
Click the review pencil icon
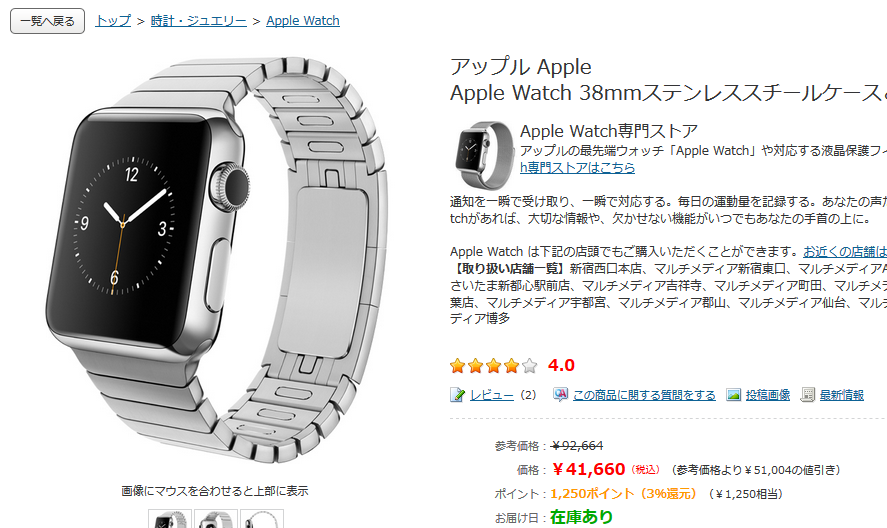pyautogui.click(x=457, y=394)
